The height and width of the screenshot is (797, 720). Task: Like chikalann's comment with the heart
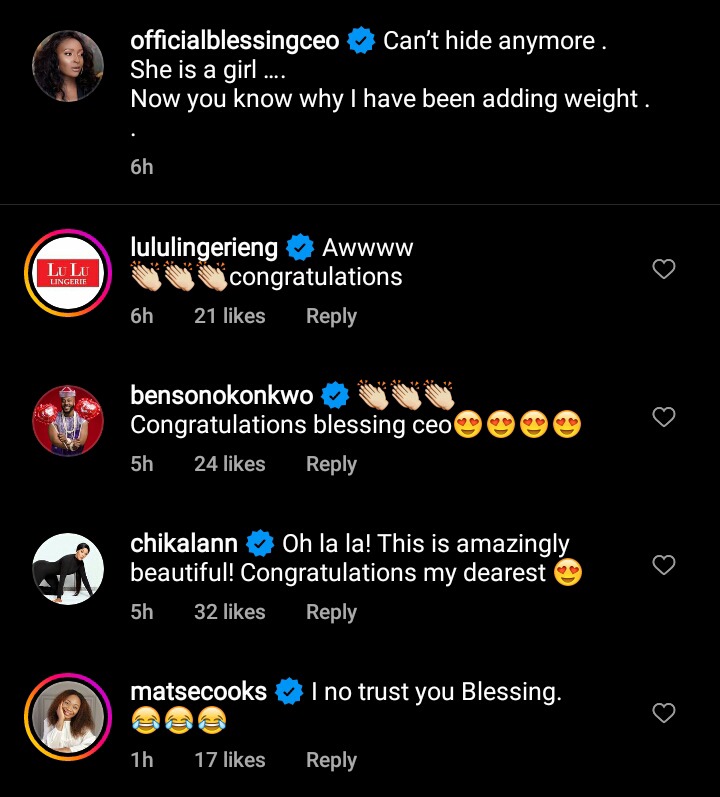[663, 565]
